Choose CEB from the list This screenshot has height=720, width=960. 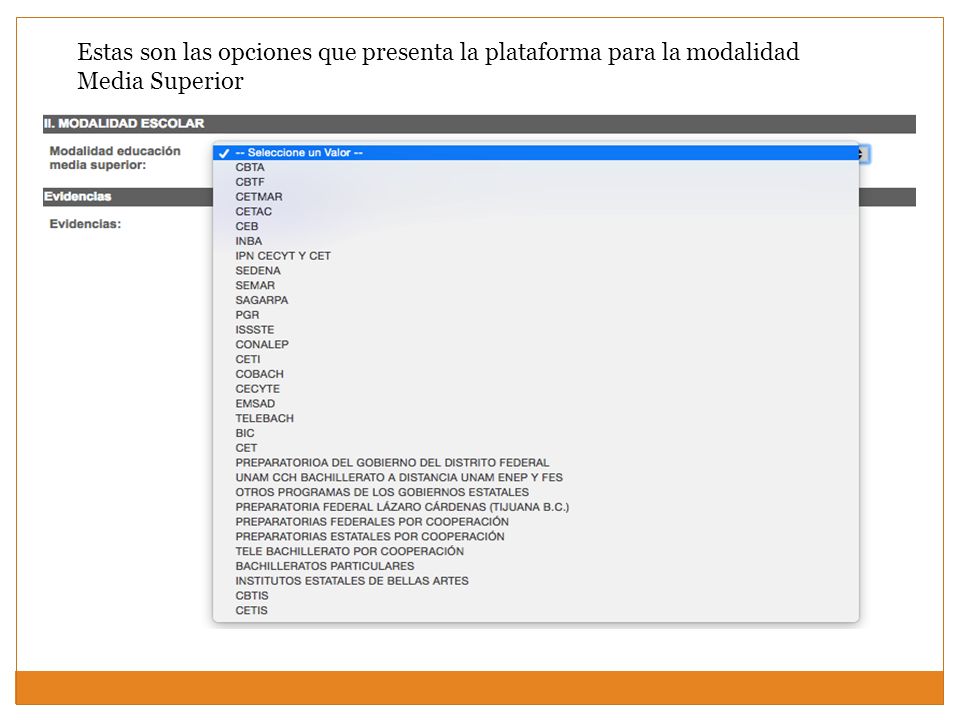pyautogui.click(x=536, y=227)
